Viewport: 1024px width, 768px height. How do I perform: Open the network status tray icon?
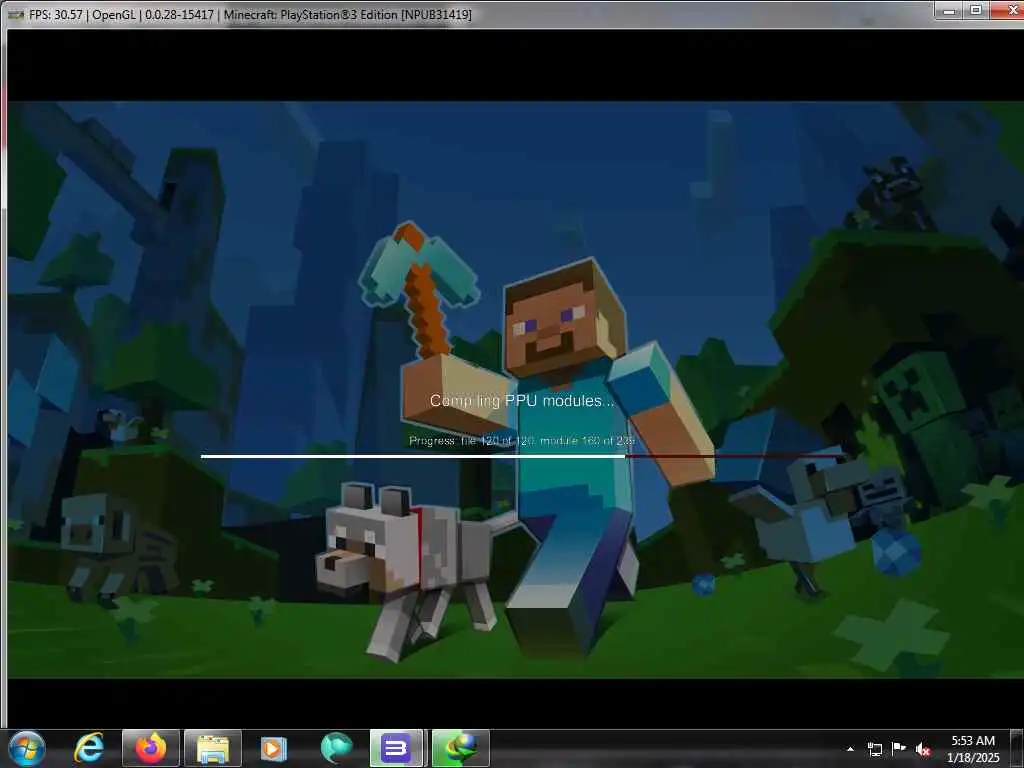(874, 749)
